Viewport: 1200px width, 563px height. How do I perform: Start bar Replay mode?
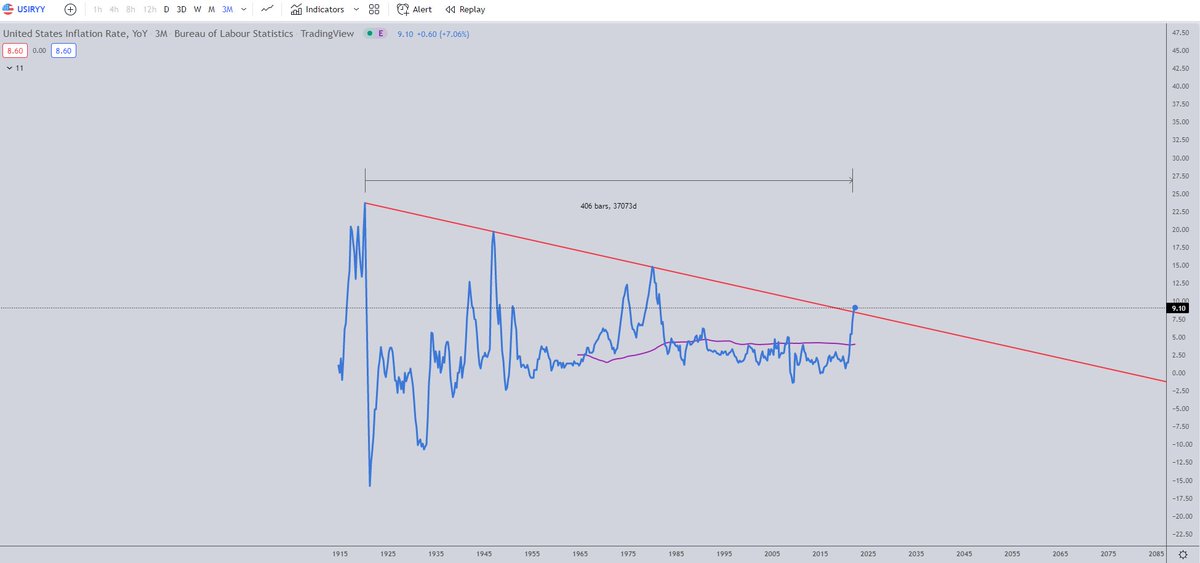pos(465,9)
